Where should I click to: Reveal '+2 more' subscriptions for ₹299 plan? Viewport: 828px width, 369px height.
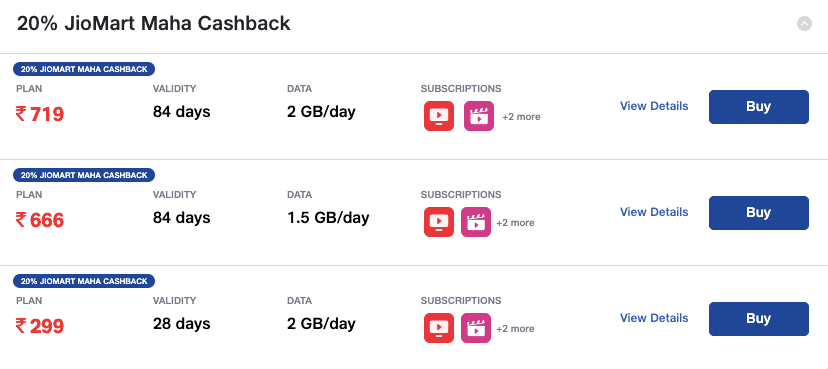tap(515, 329)
